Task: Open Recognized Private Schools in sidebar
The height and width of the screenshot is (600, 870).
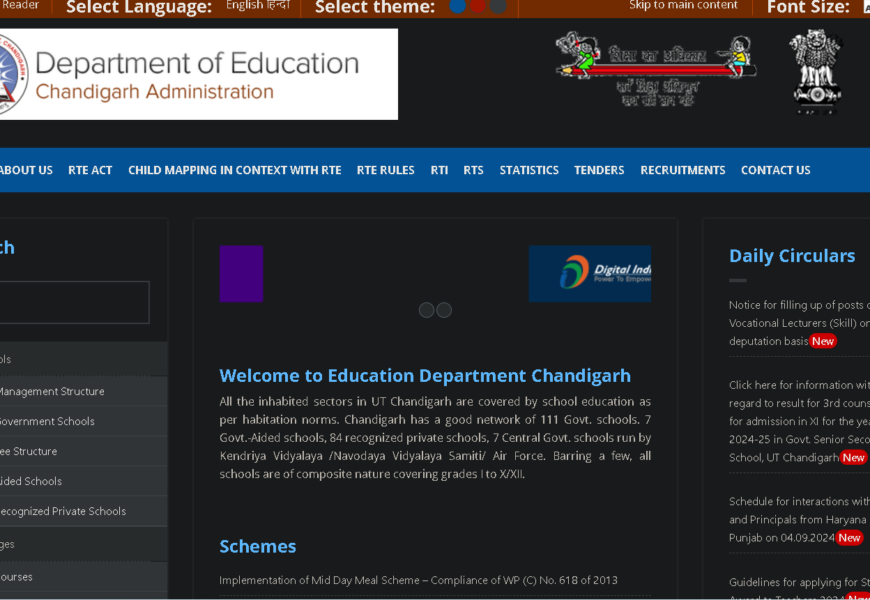Action: pos(83,511)
